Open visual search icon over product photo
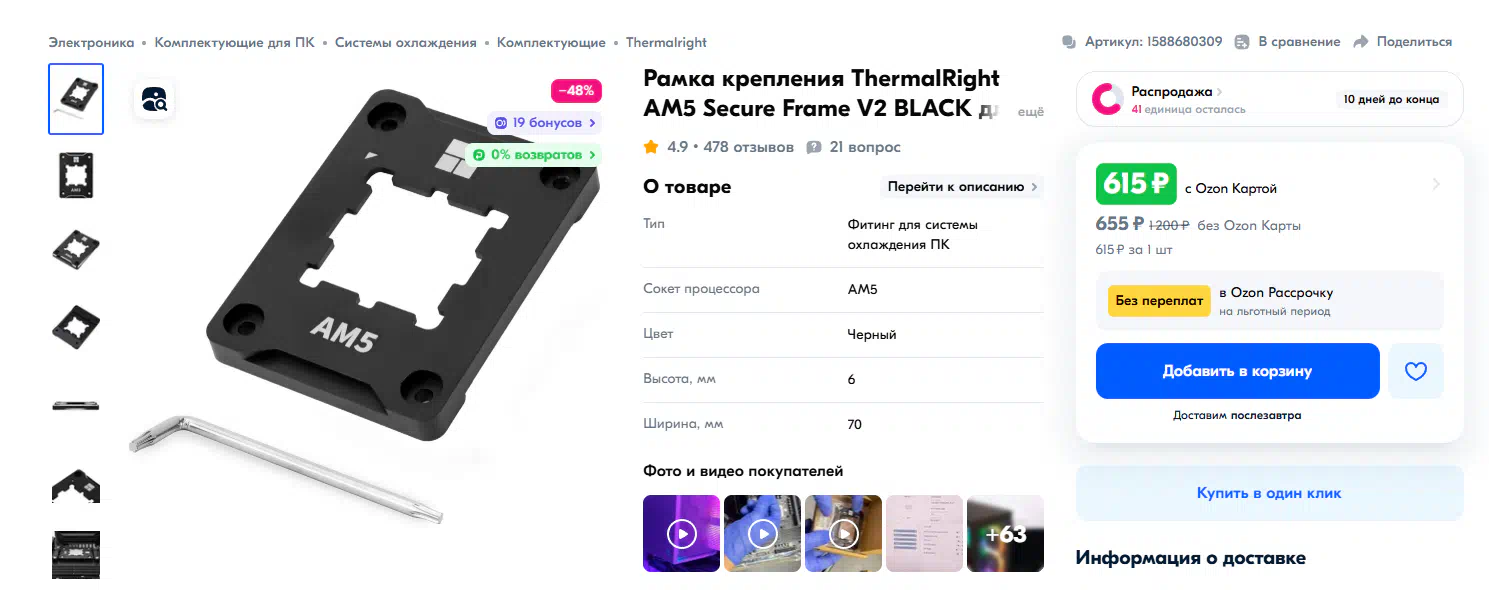The width and height of the screenshot is (1489, 590). pyautogui.click(x=155, y=99)
